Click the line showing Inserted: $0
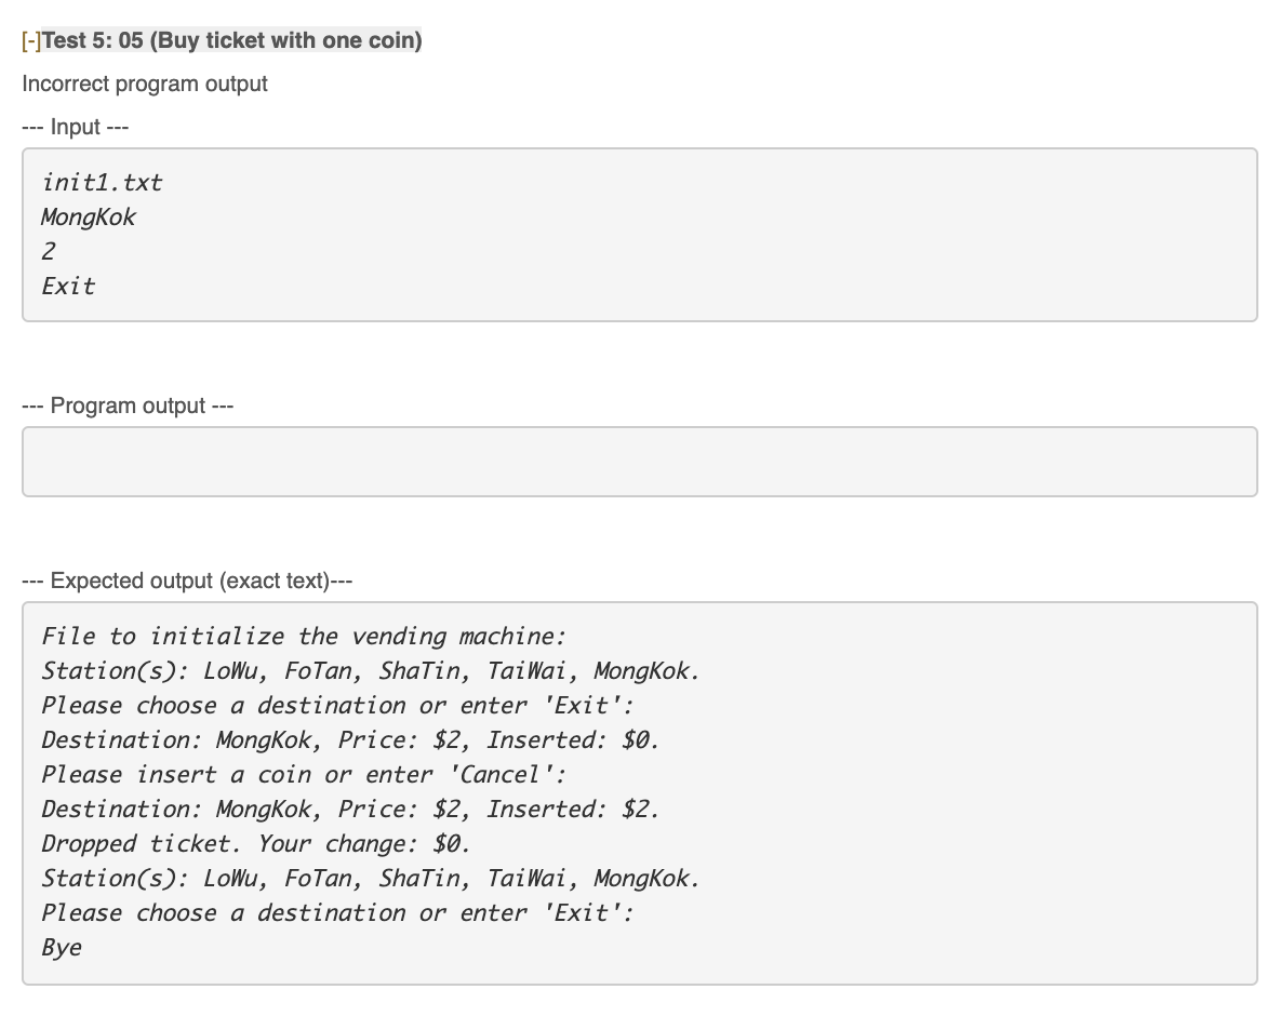 click(x=351, y=741)
